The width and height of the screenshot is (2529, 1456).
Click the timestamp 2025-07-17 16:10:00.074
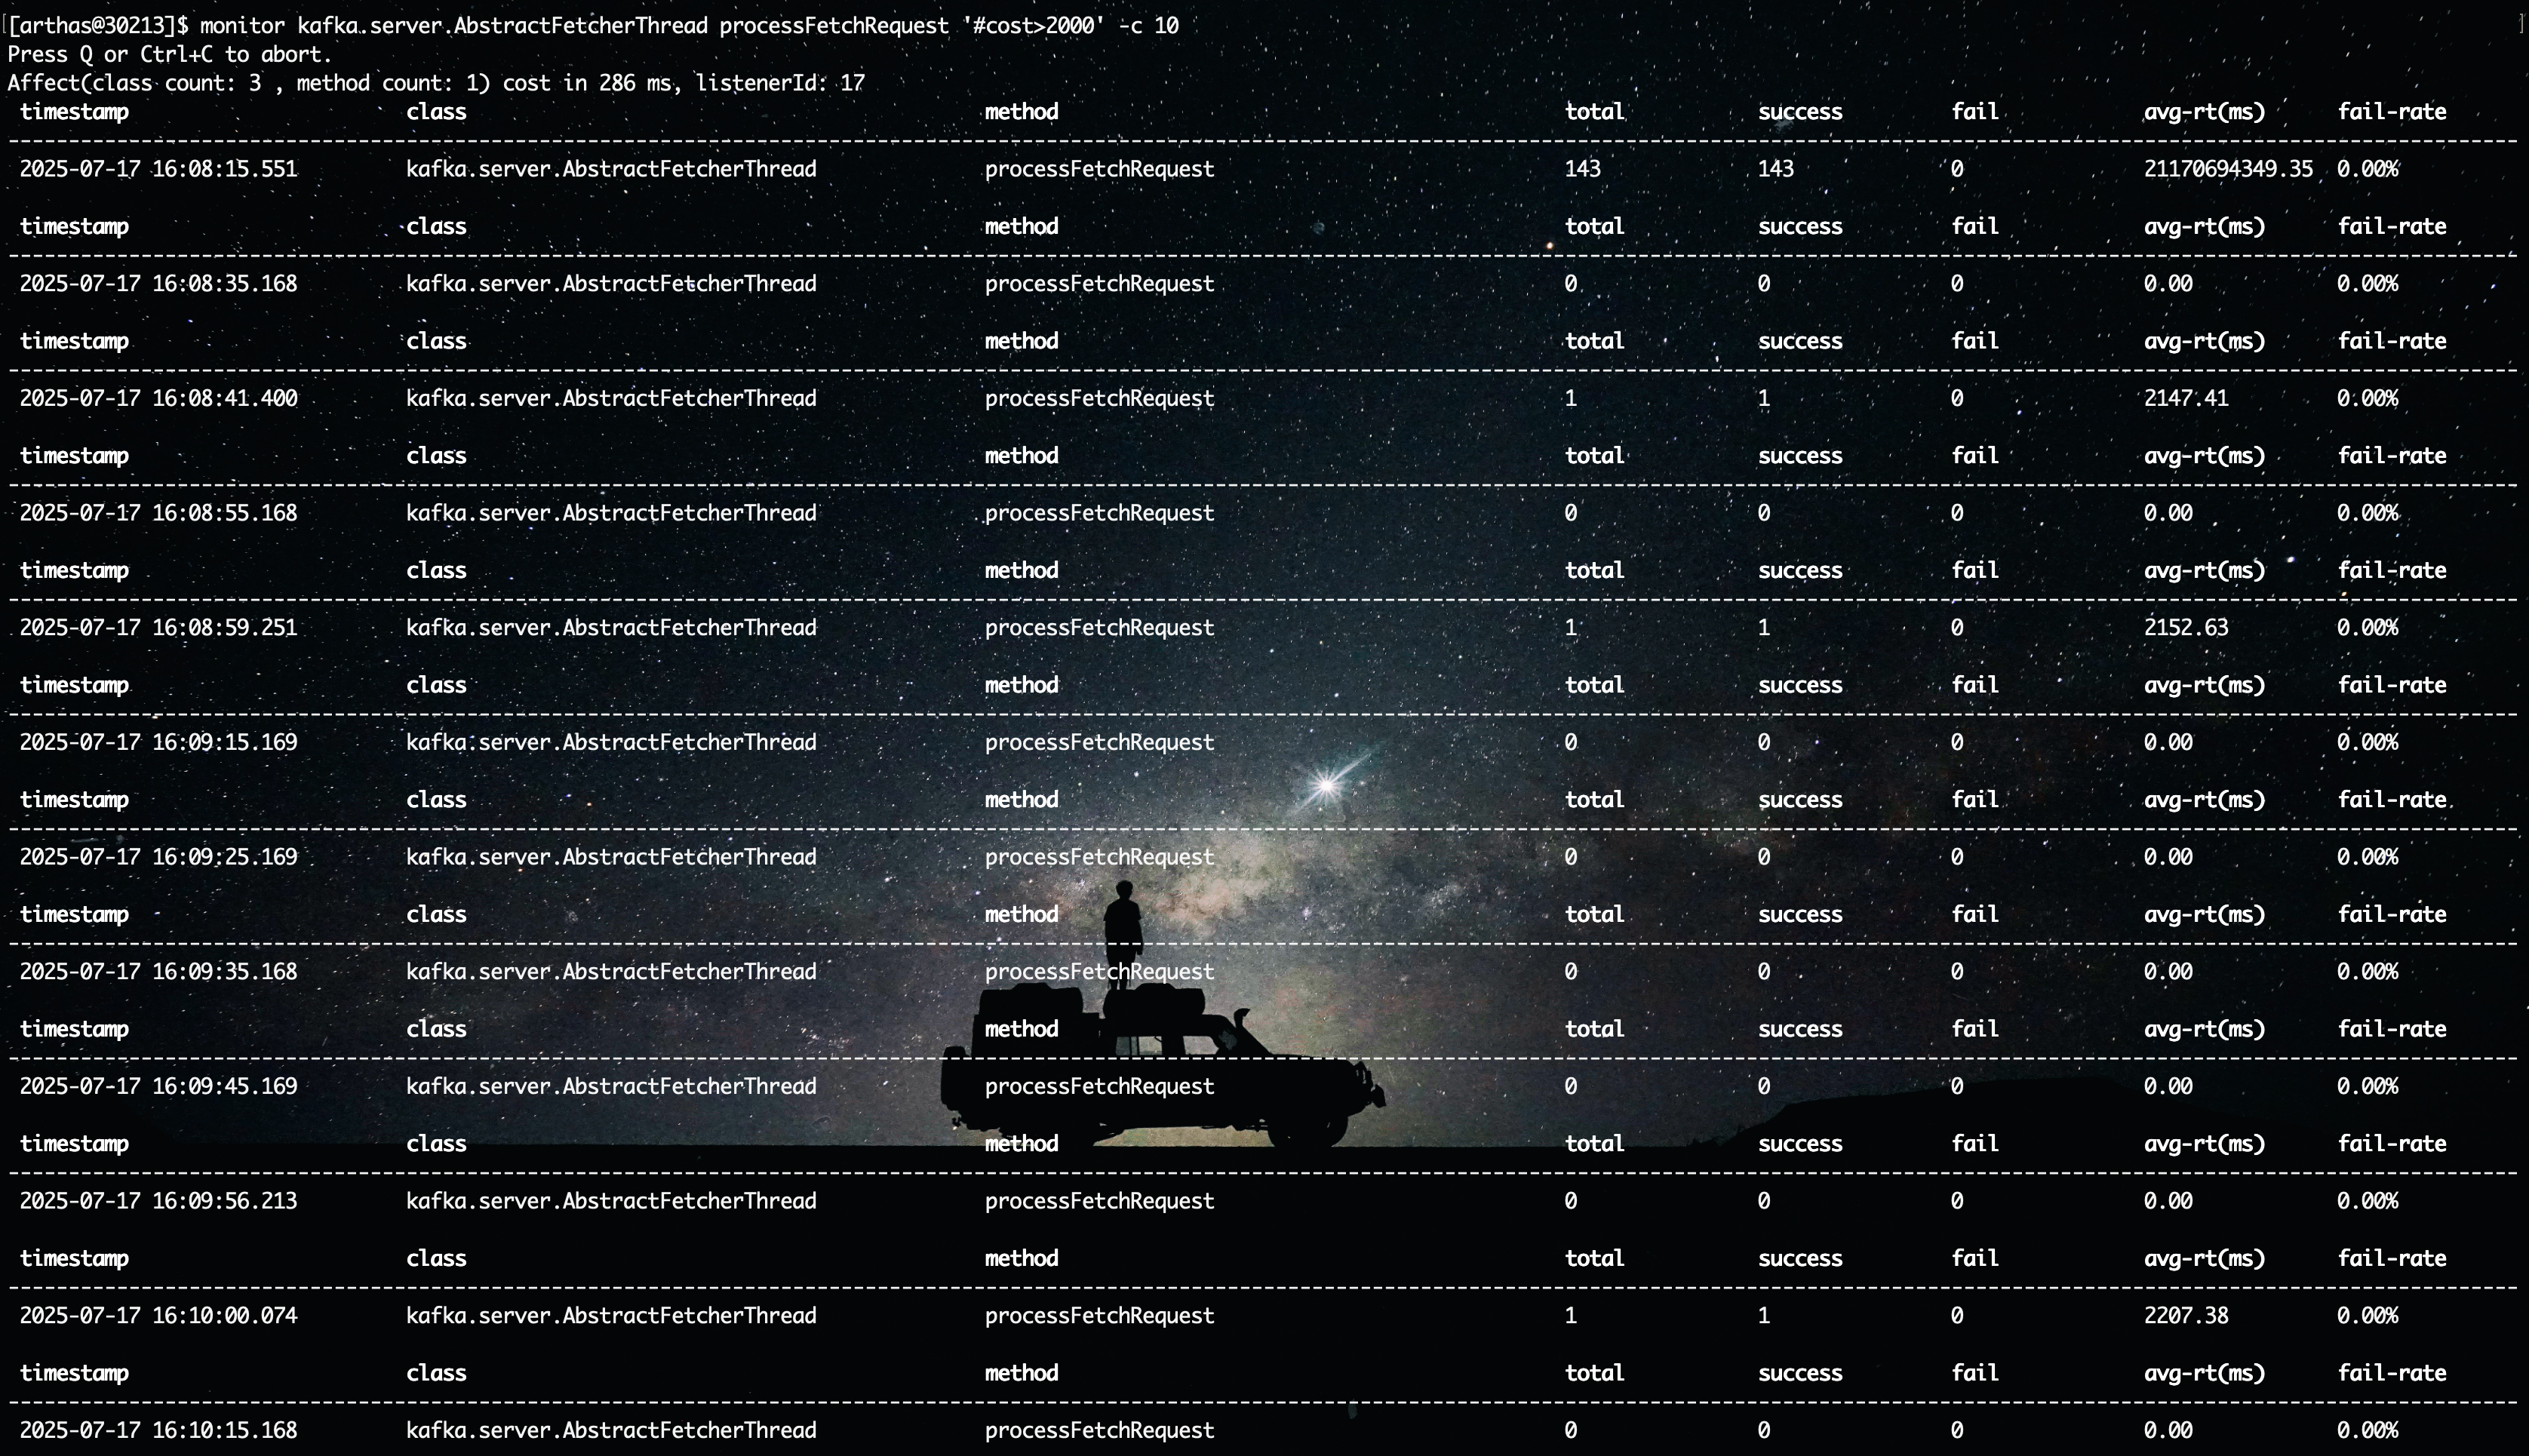[158, 1316]
